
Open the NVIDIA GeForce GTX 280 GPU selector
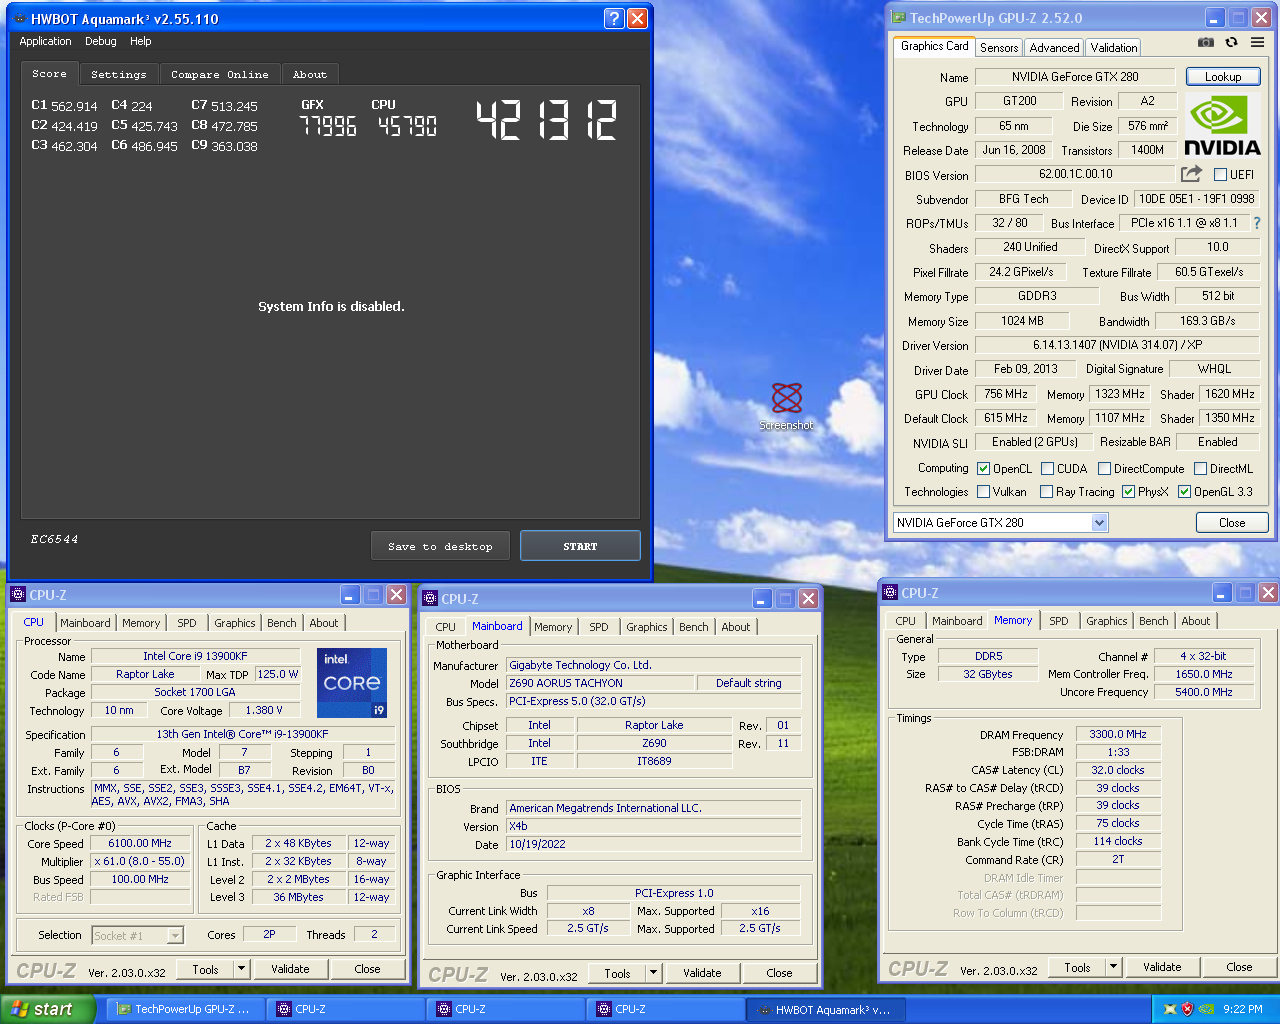point(1000,522)
